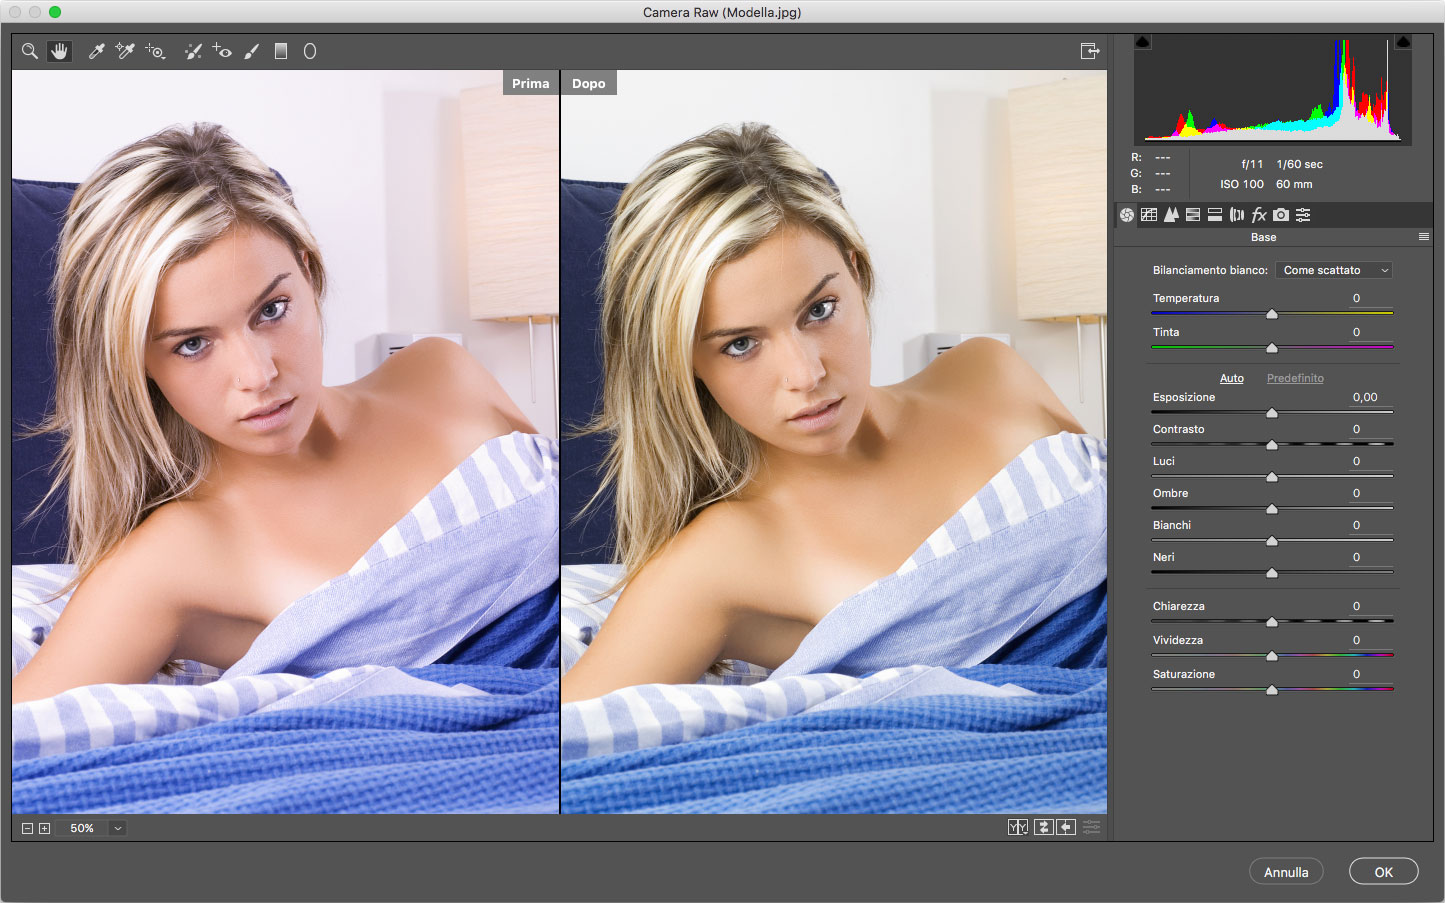Click the Bianchi slider handle
Image resolution: width=1445 pixels, height=903 pixels.
coord(1272,541)
